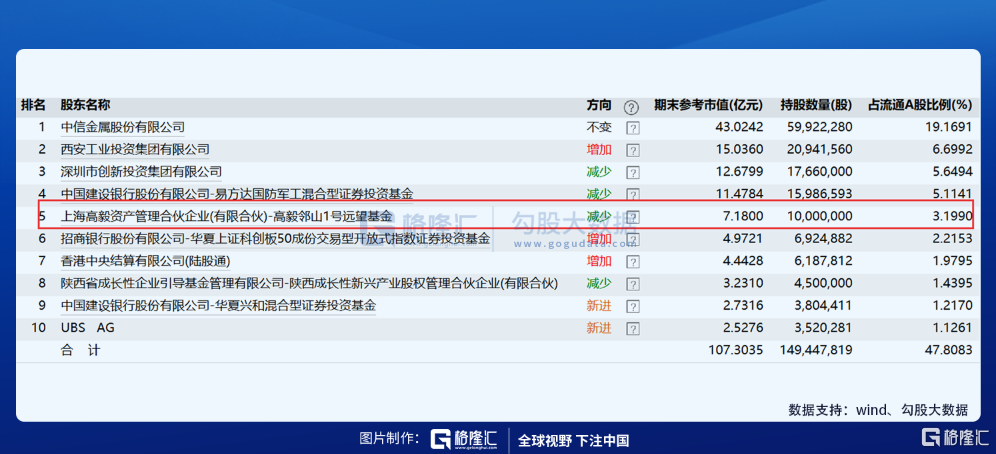Click 减少 direction for 深圳市创新投资集团
The height and width of the screenshot is (454, 996).
click(x=599, y=171)
